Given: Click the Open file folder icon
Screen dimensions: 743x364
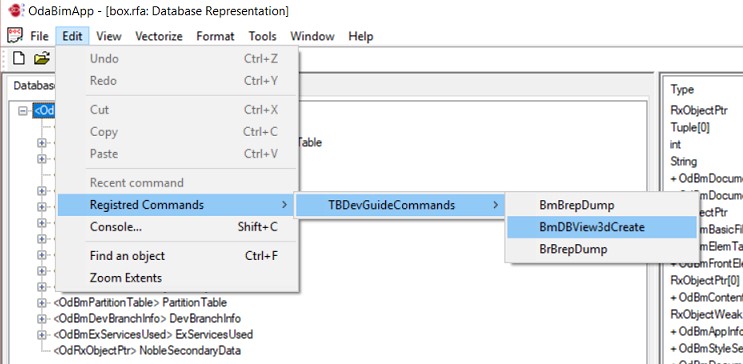Looking at the screenshot, I should pos(42,58).
